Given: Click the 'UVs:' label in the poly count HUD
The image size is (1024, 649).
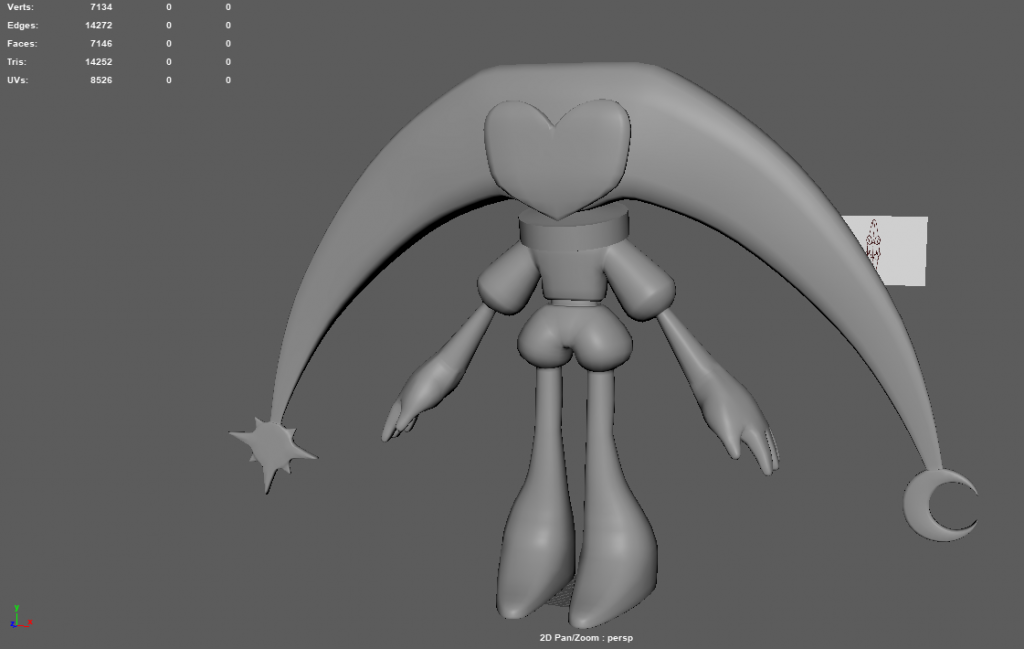Looking at the screenshot, I should pos(18,80).
